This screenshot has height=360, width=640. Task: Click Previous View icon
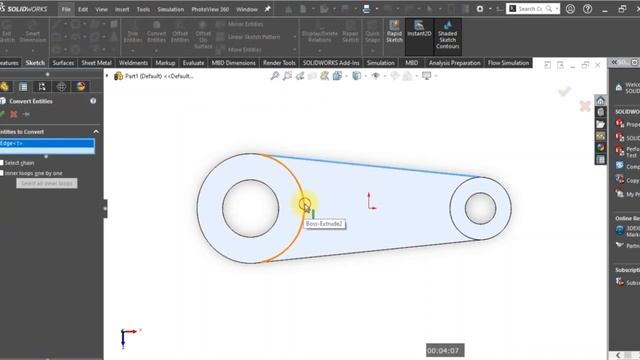(300, 76)
